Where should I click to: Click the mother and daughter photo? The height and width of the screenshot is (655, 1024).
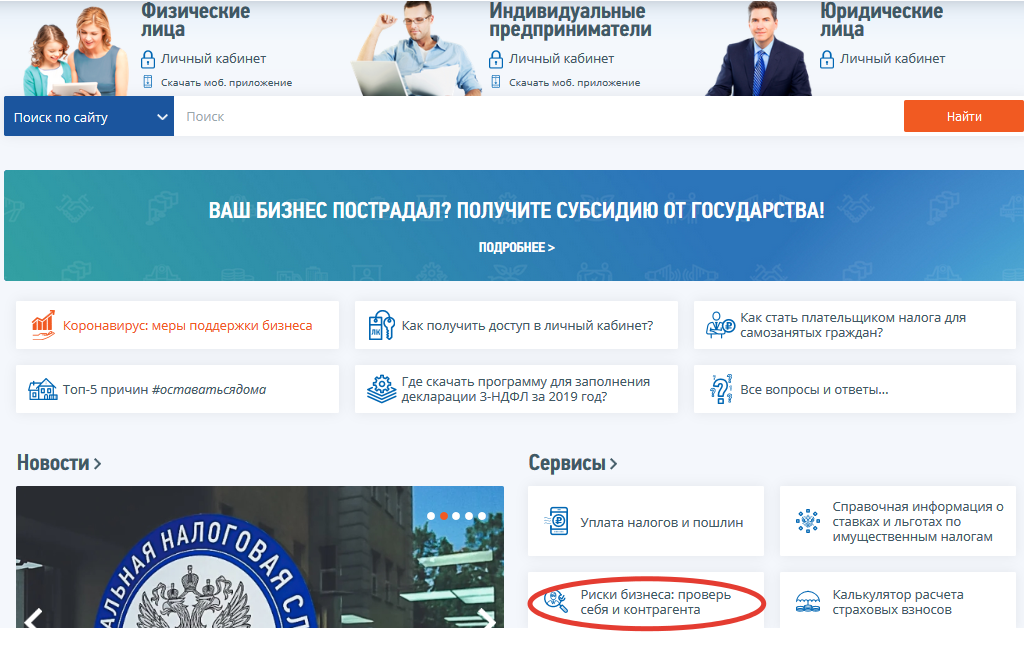(x=75, y=51)
